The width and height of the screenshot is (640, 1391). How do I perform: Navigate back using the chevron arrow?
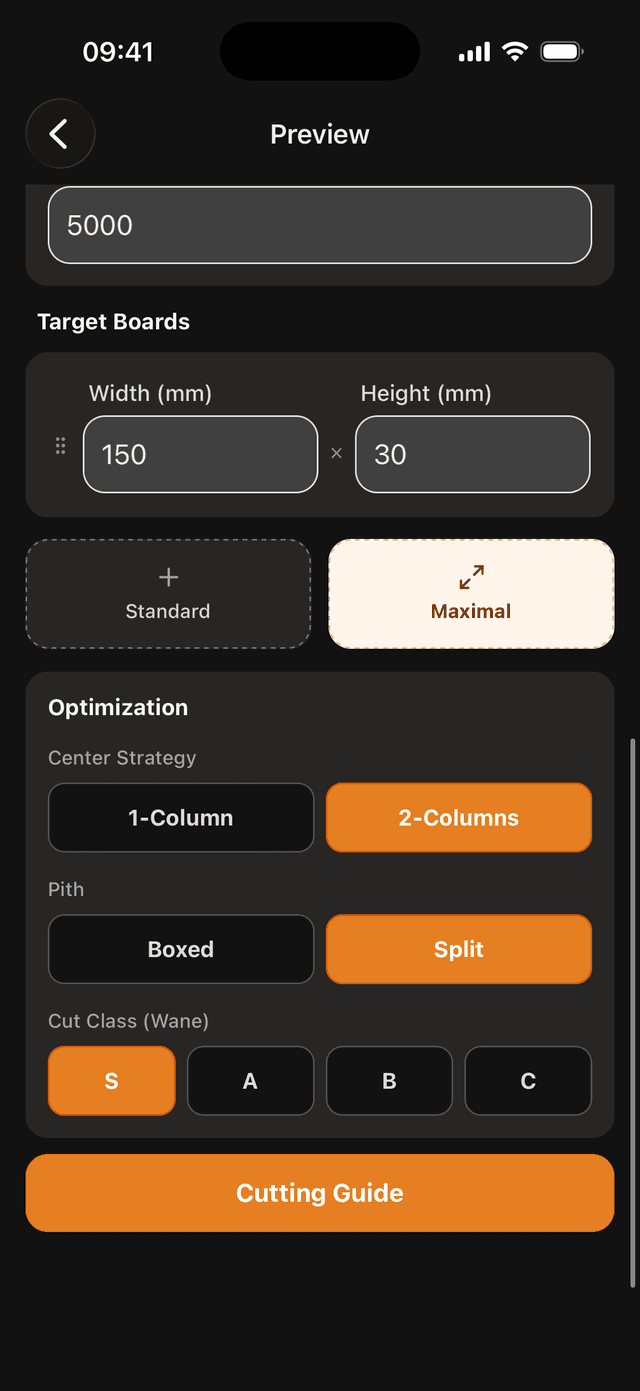(60, 134)
